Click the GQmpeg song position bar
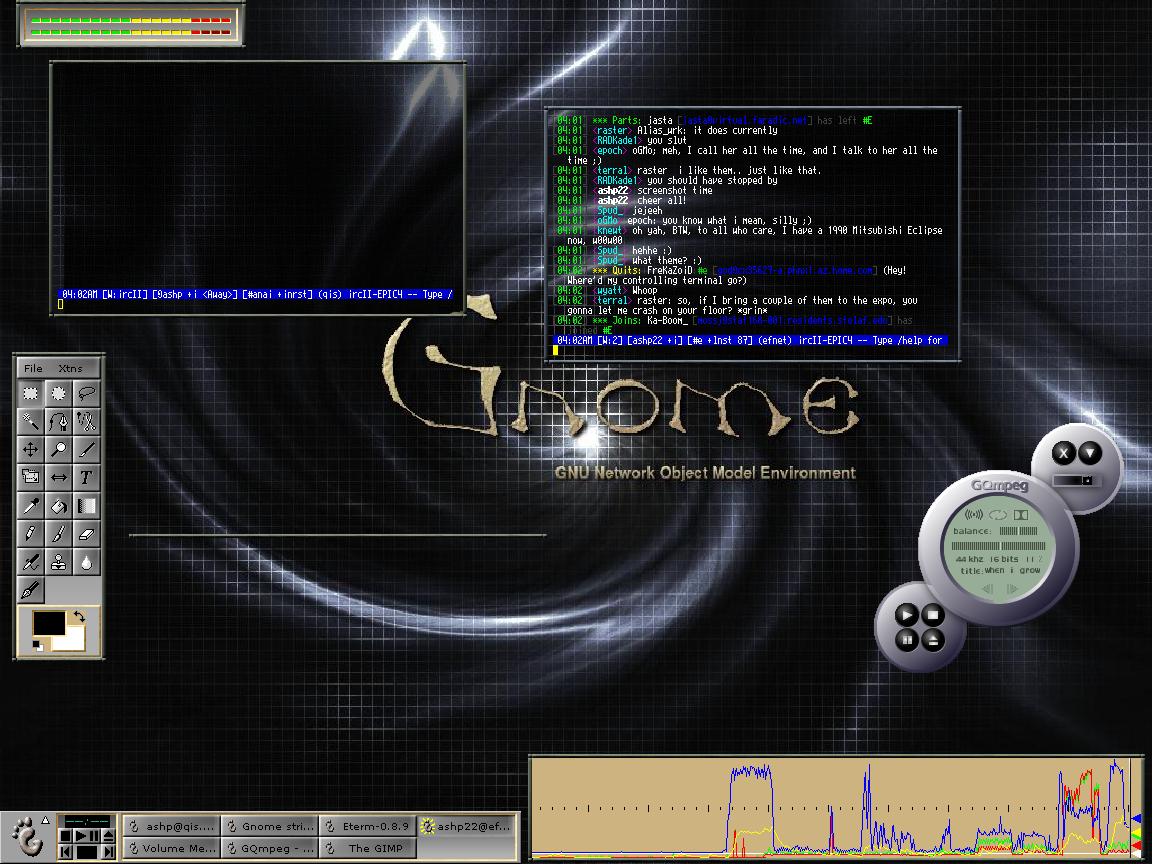The image size is (1152, 864). tap(998, 546)
